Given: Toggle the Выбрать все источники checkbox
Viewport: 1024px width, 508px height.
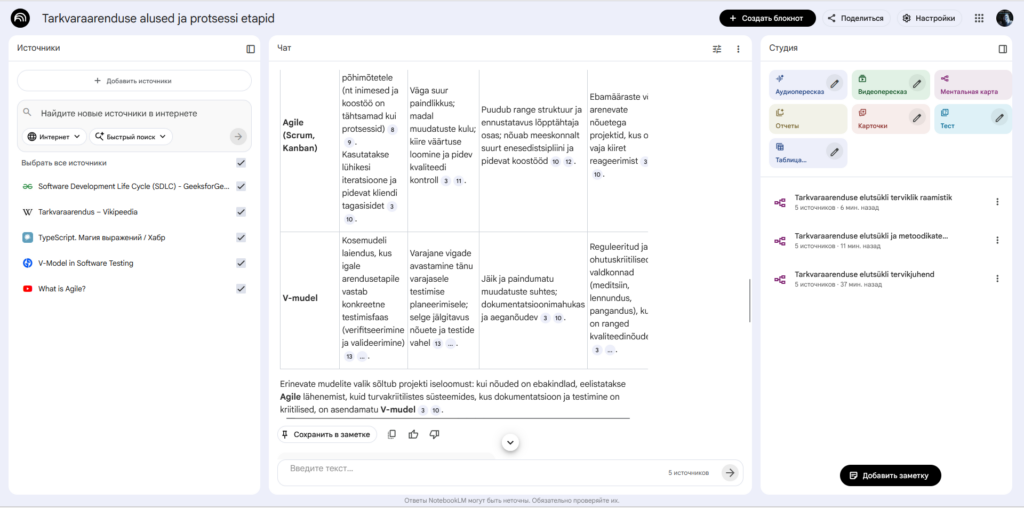Looking at the screenshot, I should click(241, 162).
